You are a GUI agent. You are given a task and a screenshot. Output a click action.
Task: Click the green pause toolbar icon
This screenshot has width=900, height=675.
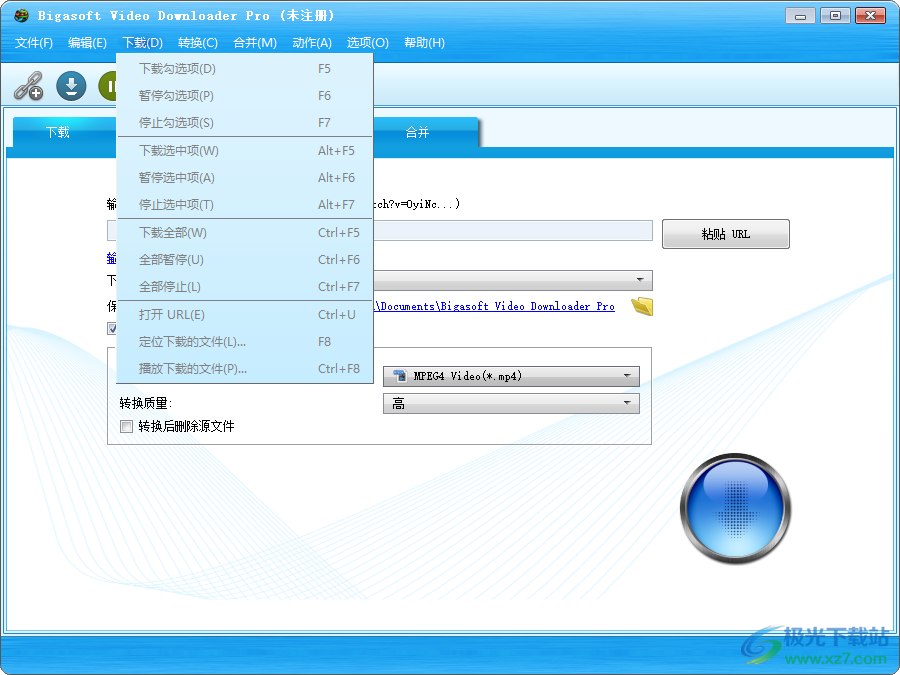tap(107, 86)
